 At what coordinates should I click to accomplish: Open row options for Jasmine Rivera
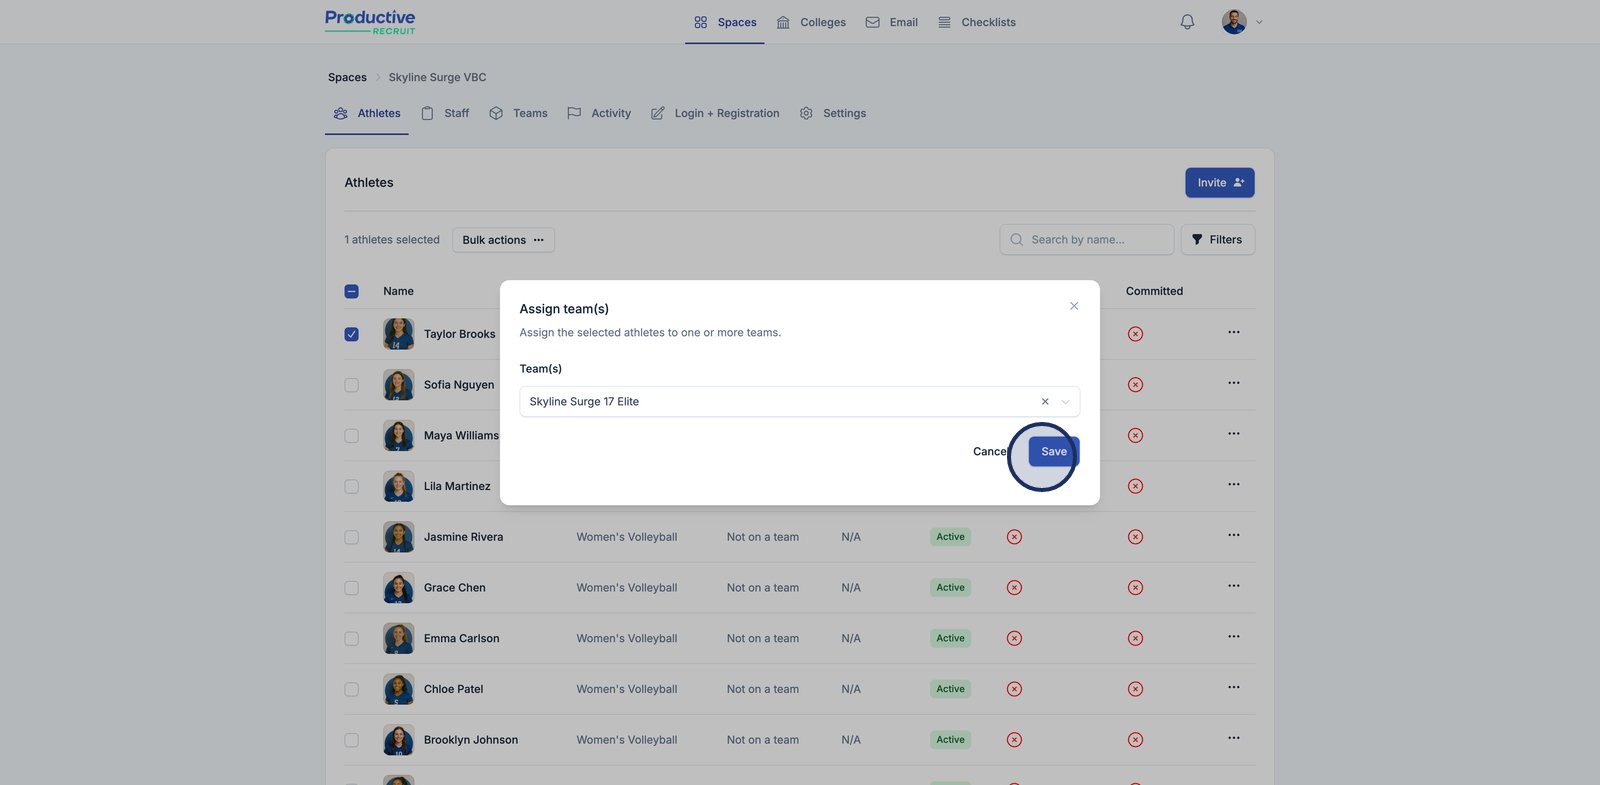tap(1233, 536)
